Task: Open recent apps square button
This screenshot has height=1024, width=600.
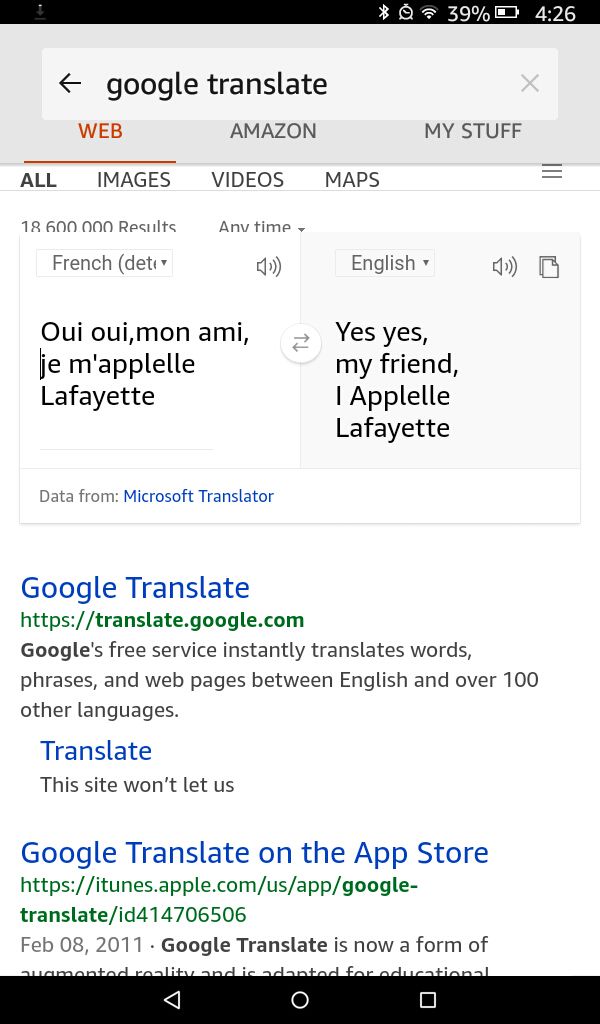Action: point(428,1000)
